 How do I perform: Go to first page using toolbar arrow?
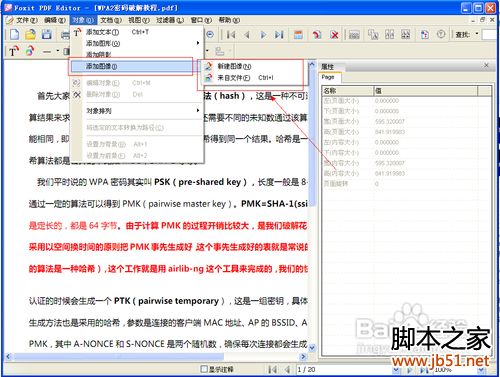231,35
